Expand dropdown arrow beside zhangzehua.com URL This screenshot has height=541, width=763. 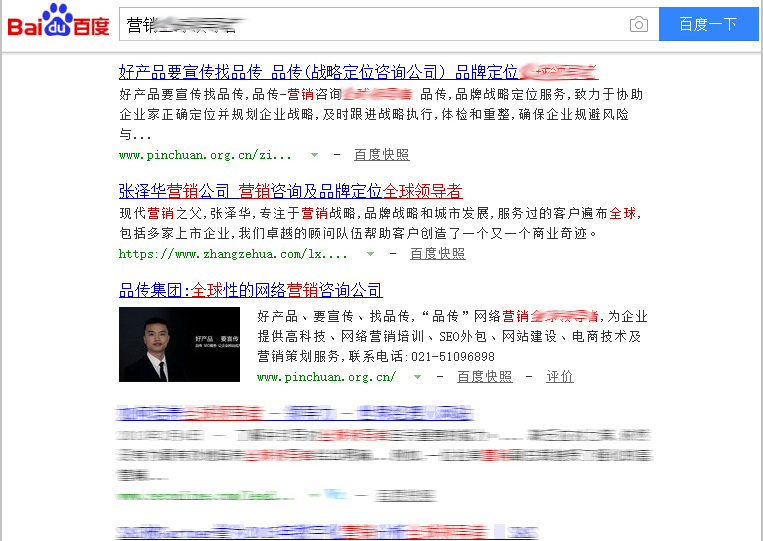point(370,254)
